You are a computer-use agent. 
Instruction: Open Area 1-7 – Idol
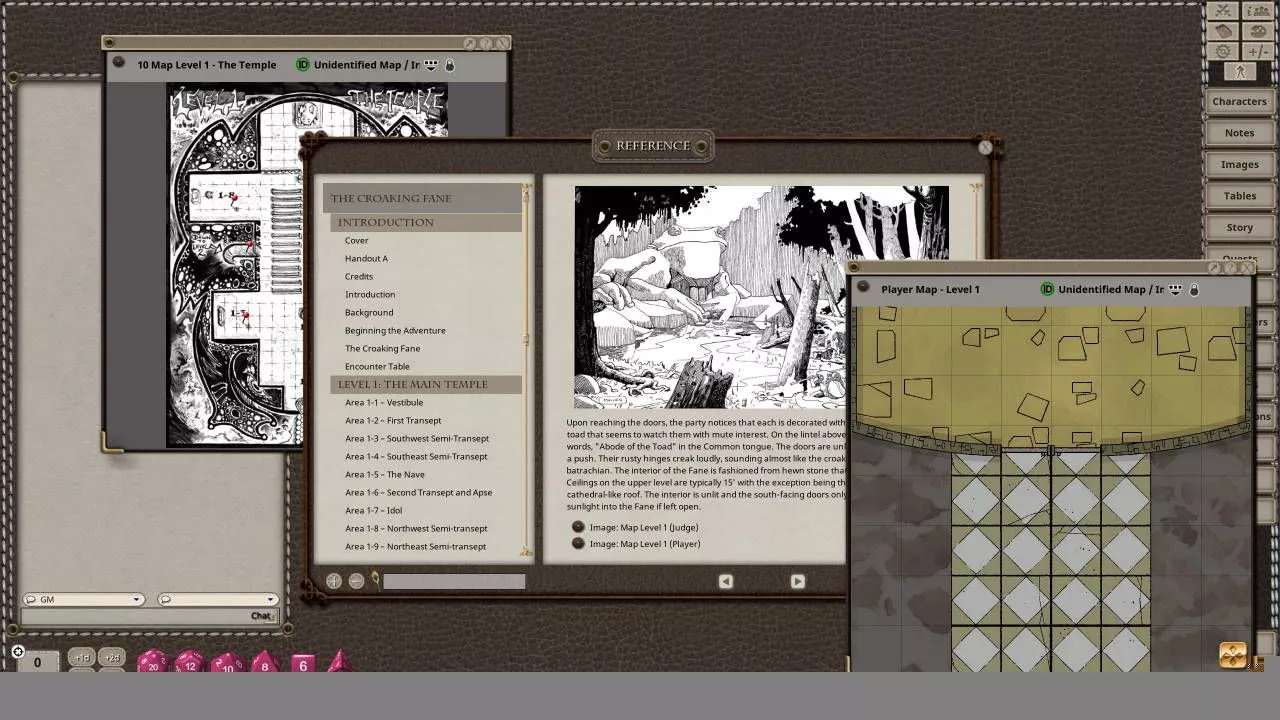(374, 510)
